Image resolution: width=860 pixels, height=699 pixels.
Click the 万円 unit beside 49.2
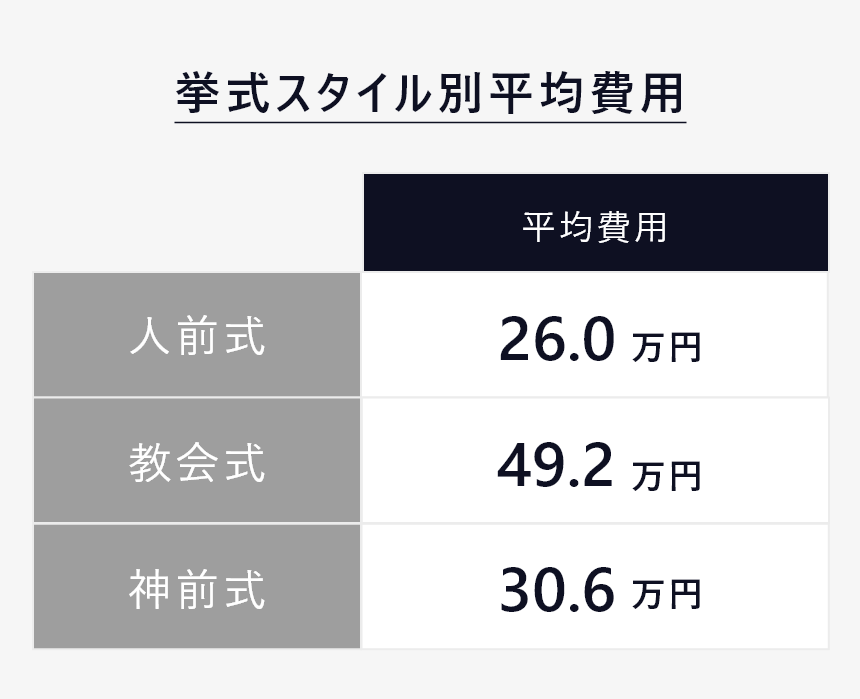666,475
